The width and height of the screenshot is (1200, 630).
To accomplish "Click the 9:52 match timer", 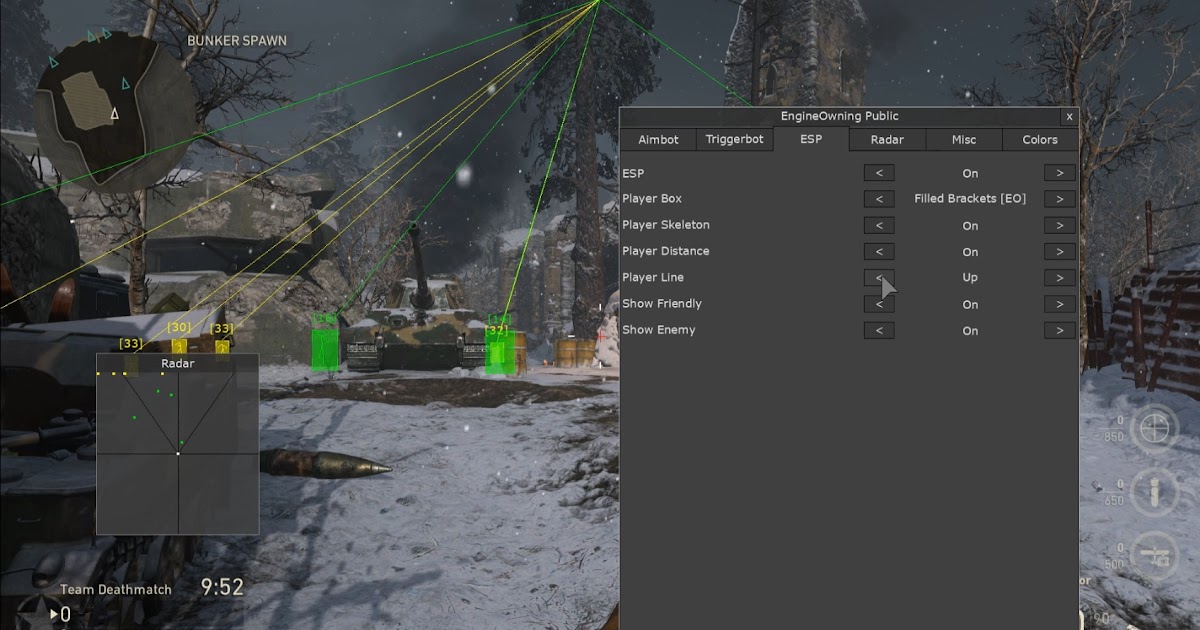I will [x=222, y=588].
